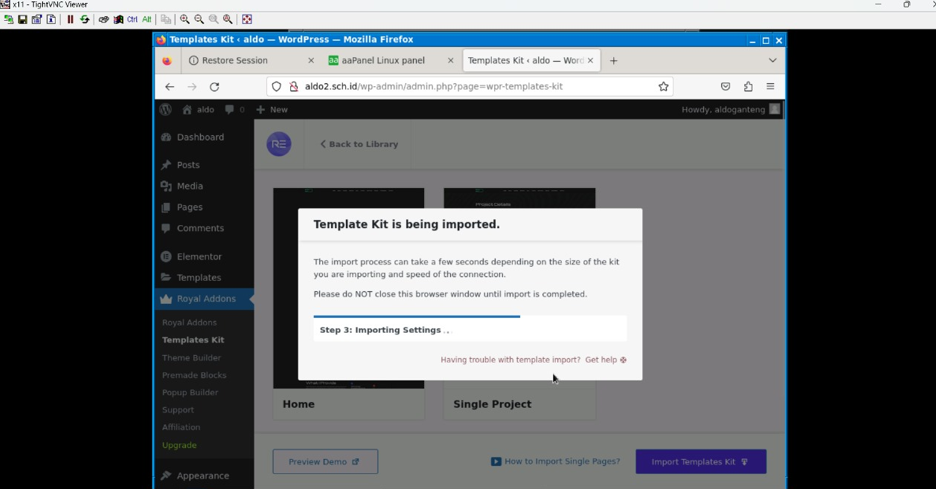Screen dimensions: 936x489
Task: Click TightVNC save session icon
Action: [23, 19]
